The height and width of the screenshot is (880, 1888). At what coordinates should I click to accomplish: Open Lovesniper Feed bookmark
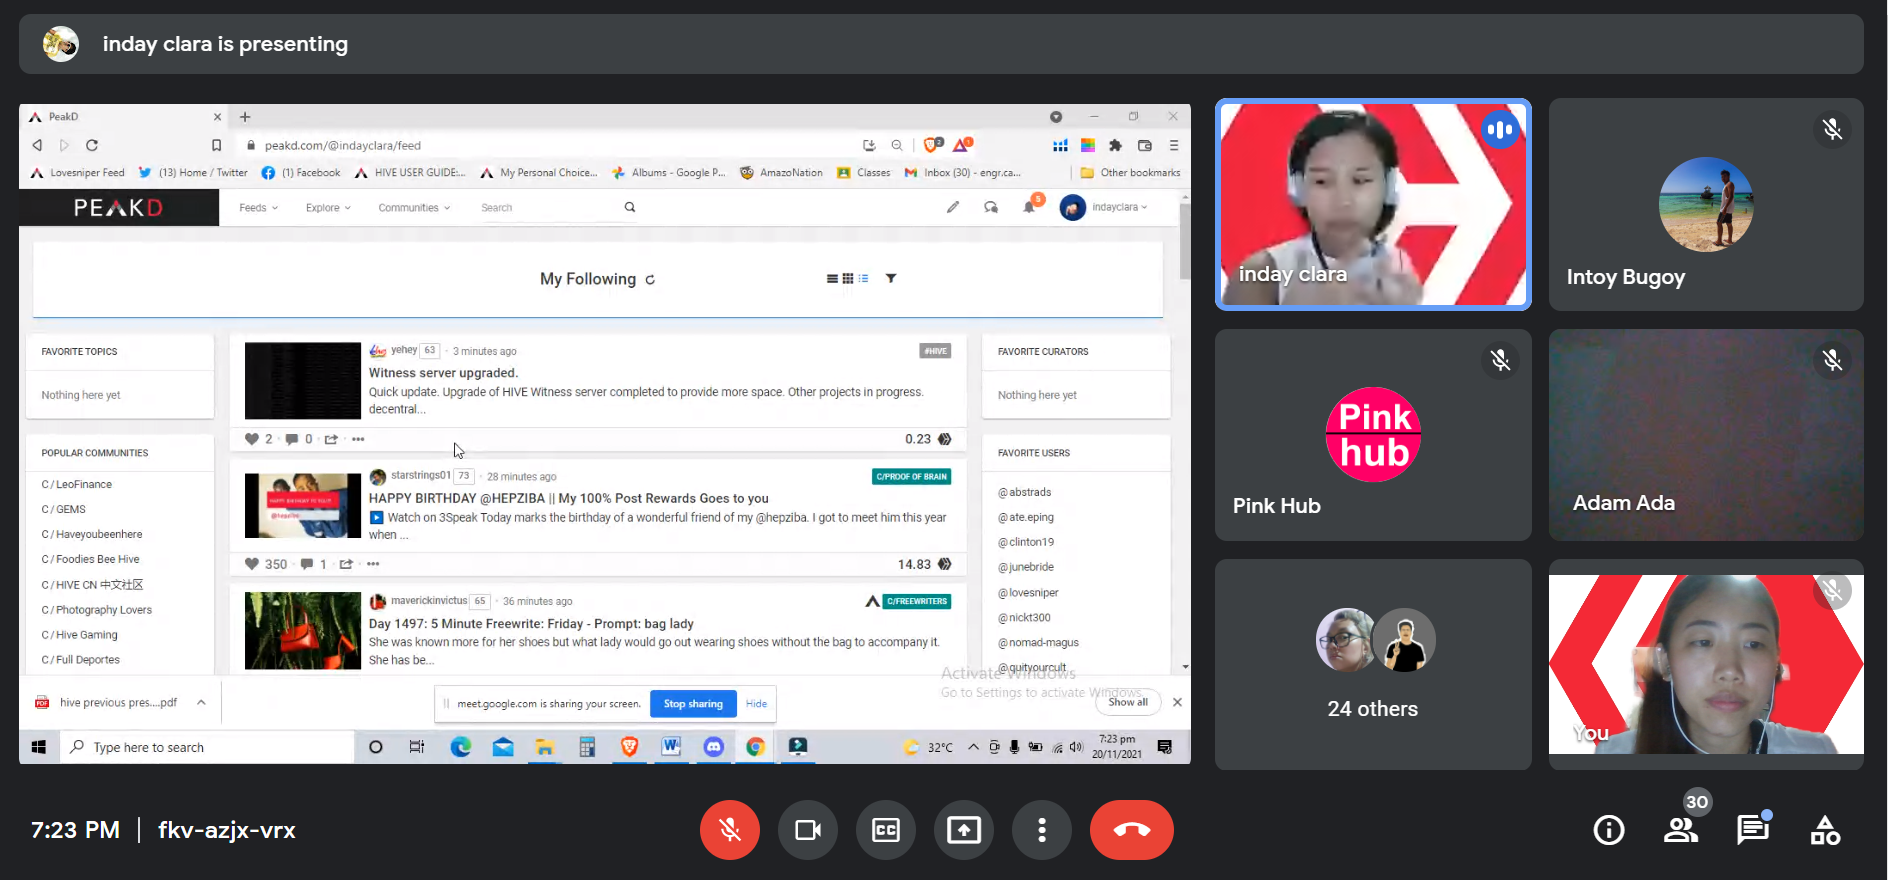[77, 173]
